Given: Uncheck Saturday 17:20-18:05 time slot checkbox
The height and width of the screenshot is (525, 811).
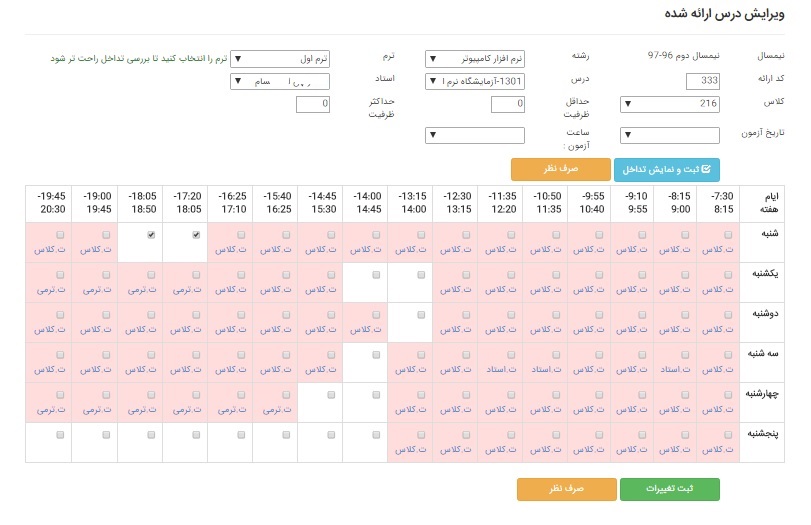Looking at the screenshot, I should [196, 235].
